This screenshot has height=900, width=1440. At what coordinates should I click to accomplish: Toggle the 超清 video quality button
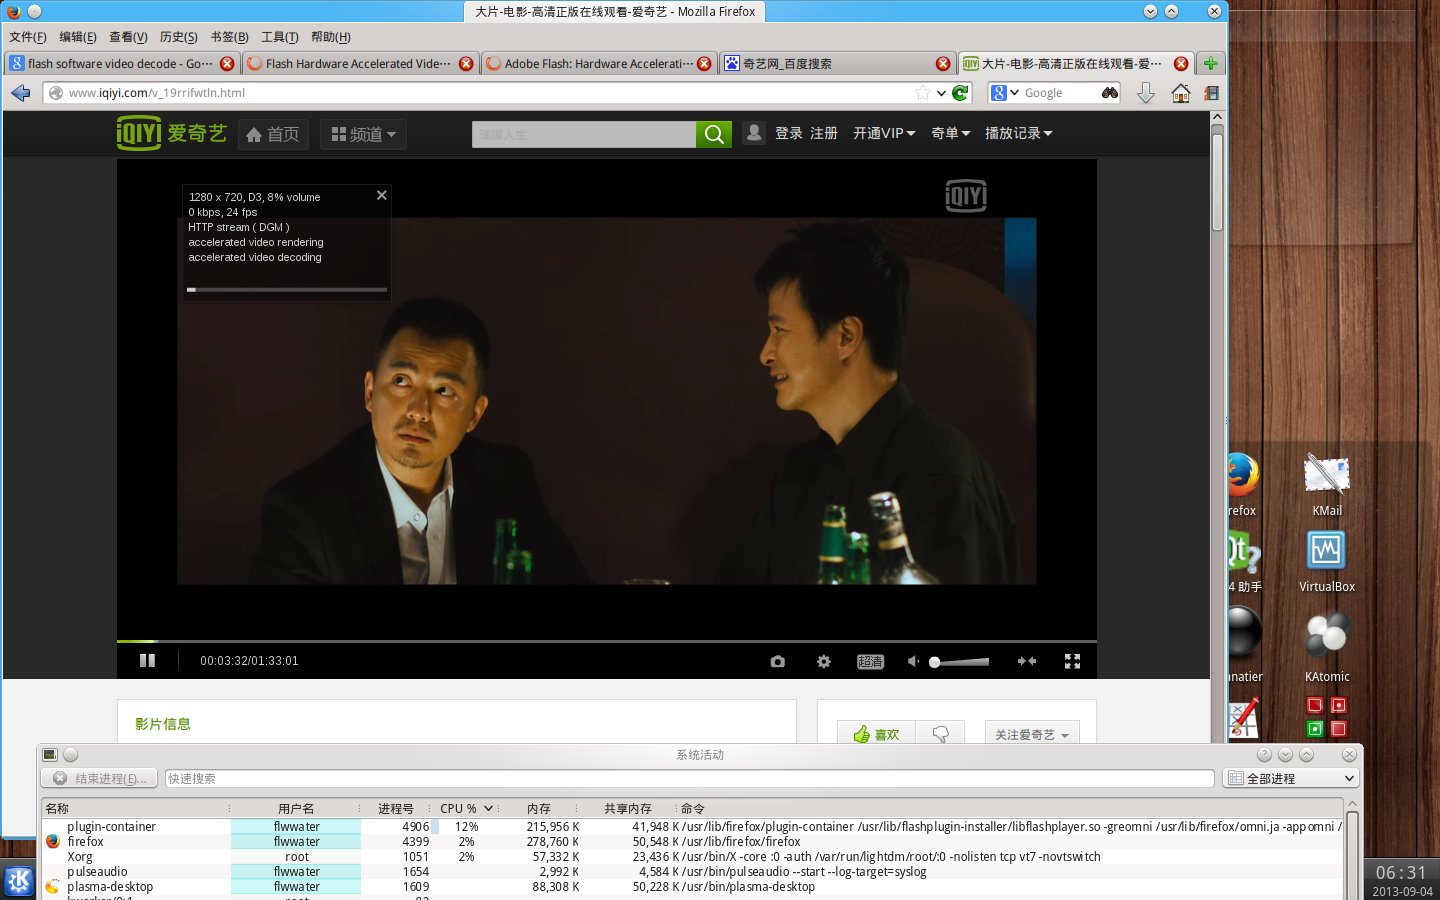870,661
